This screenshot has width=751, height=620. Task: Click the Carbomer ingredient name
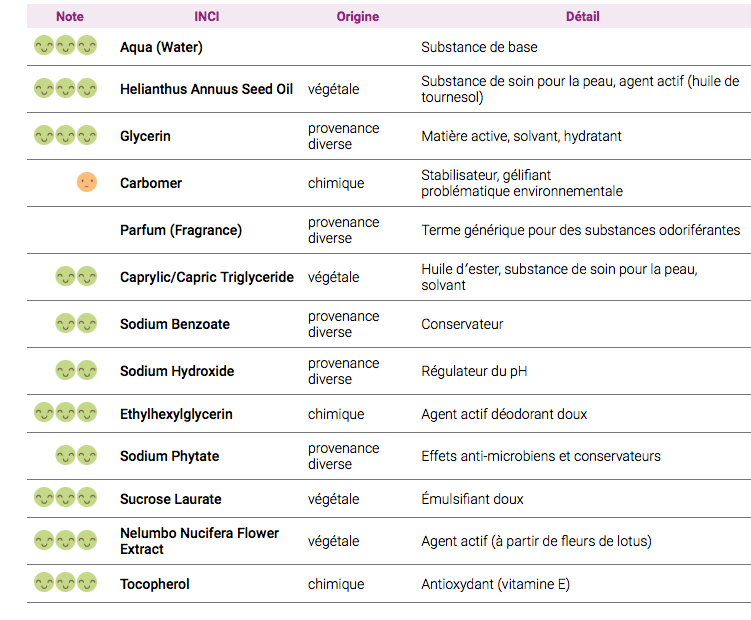point(151,183)
